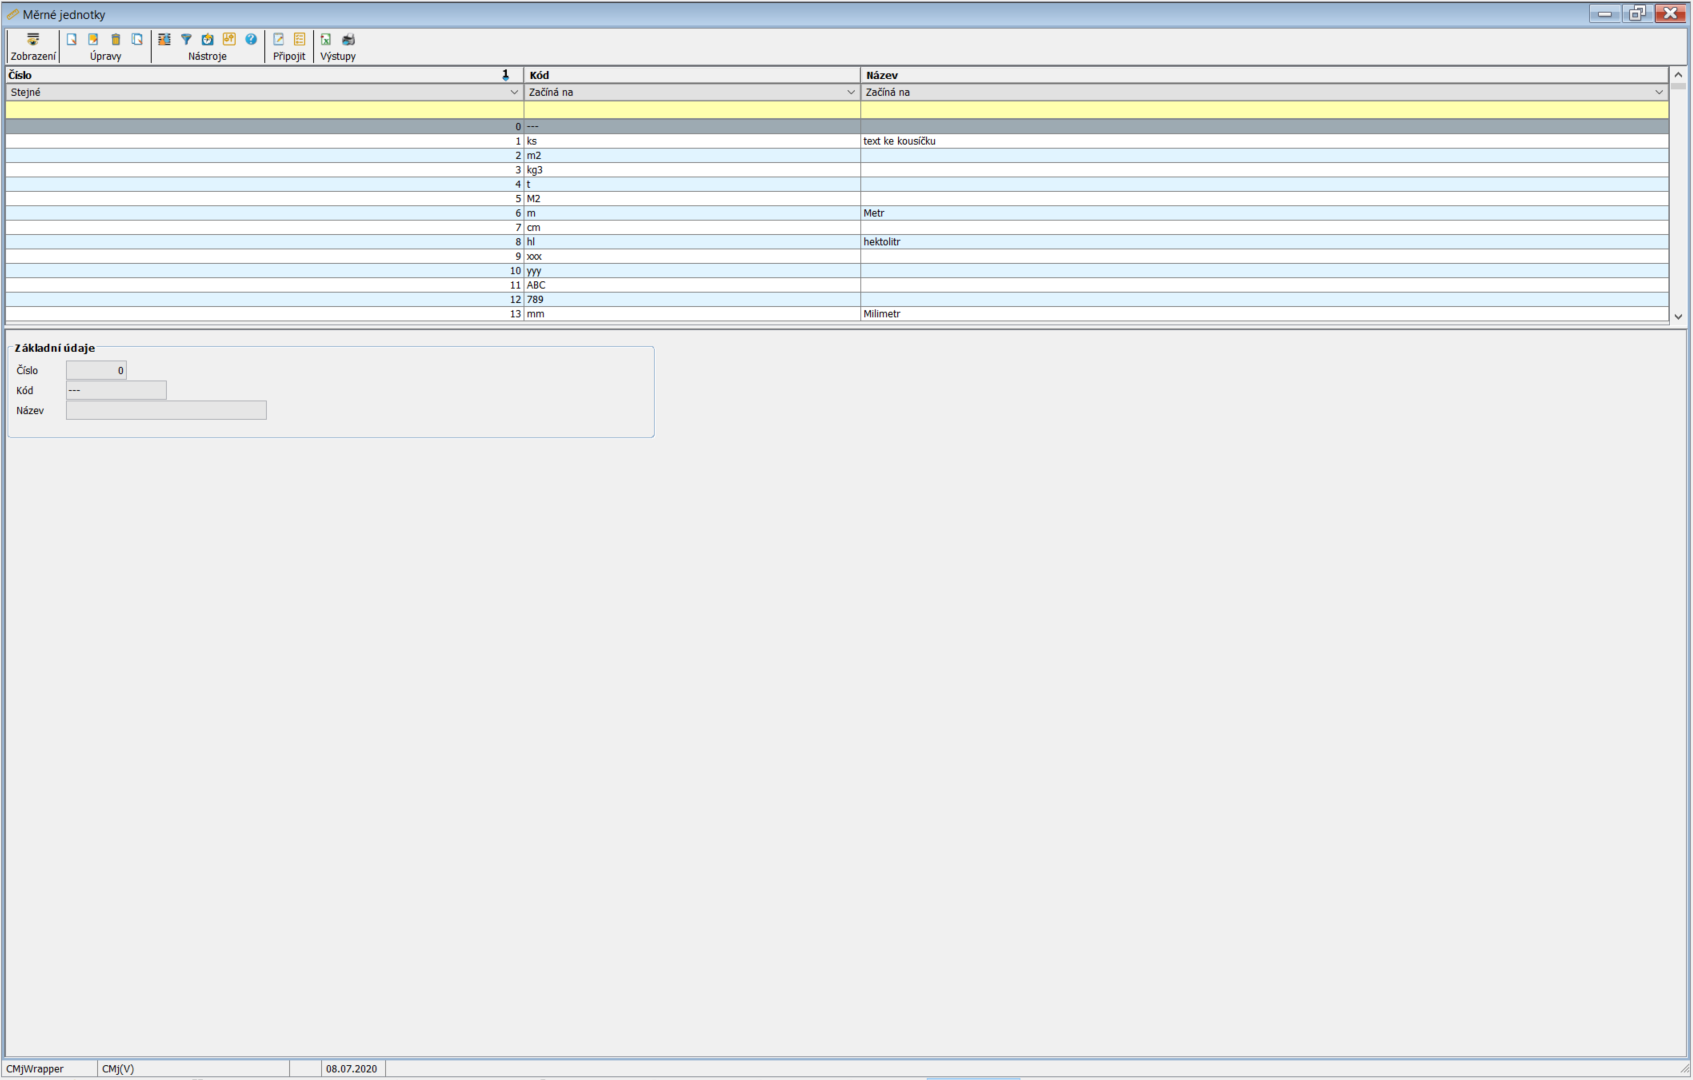This screenshot has height=1080, width=1693.
Task: Click the Název input field in Základní údaje
Action: point(166,410)
